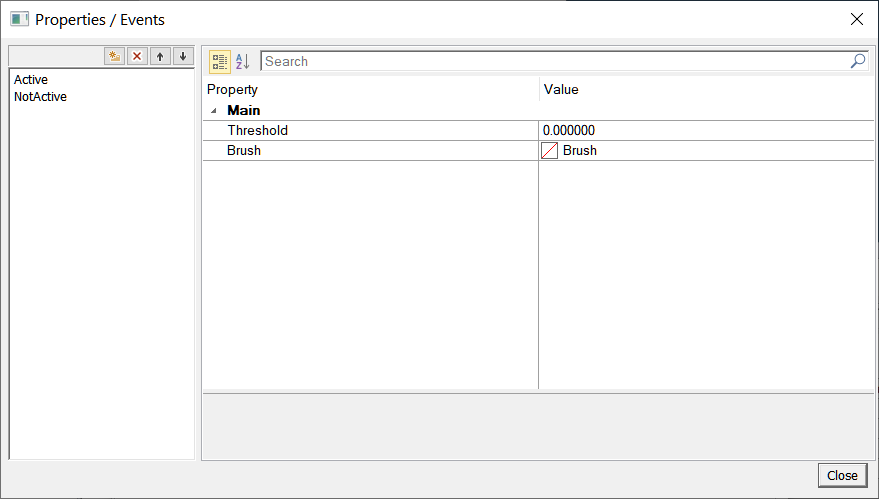The image size is (879, 499).
Task: Click the red X delete item icon
Action: click(x=137, y=56)
